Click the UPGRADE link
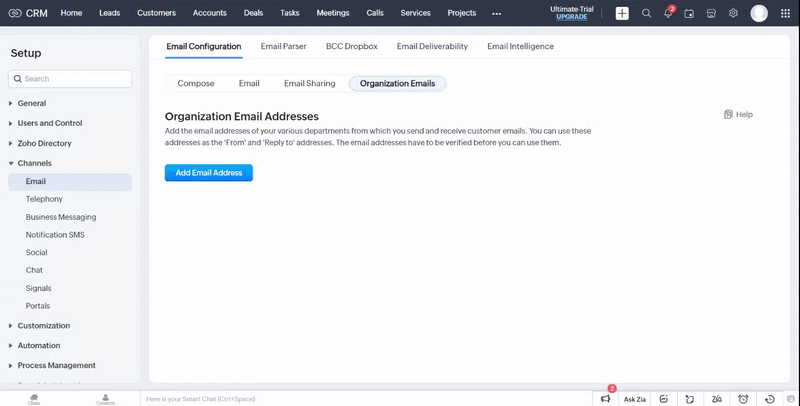Image resolution: width=800 pixels, height=406 pixels. point(571,17)
